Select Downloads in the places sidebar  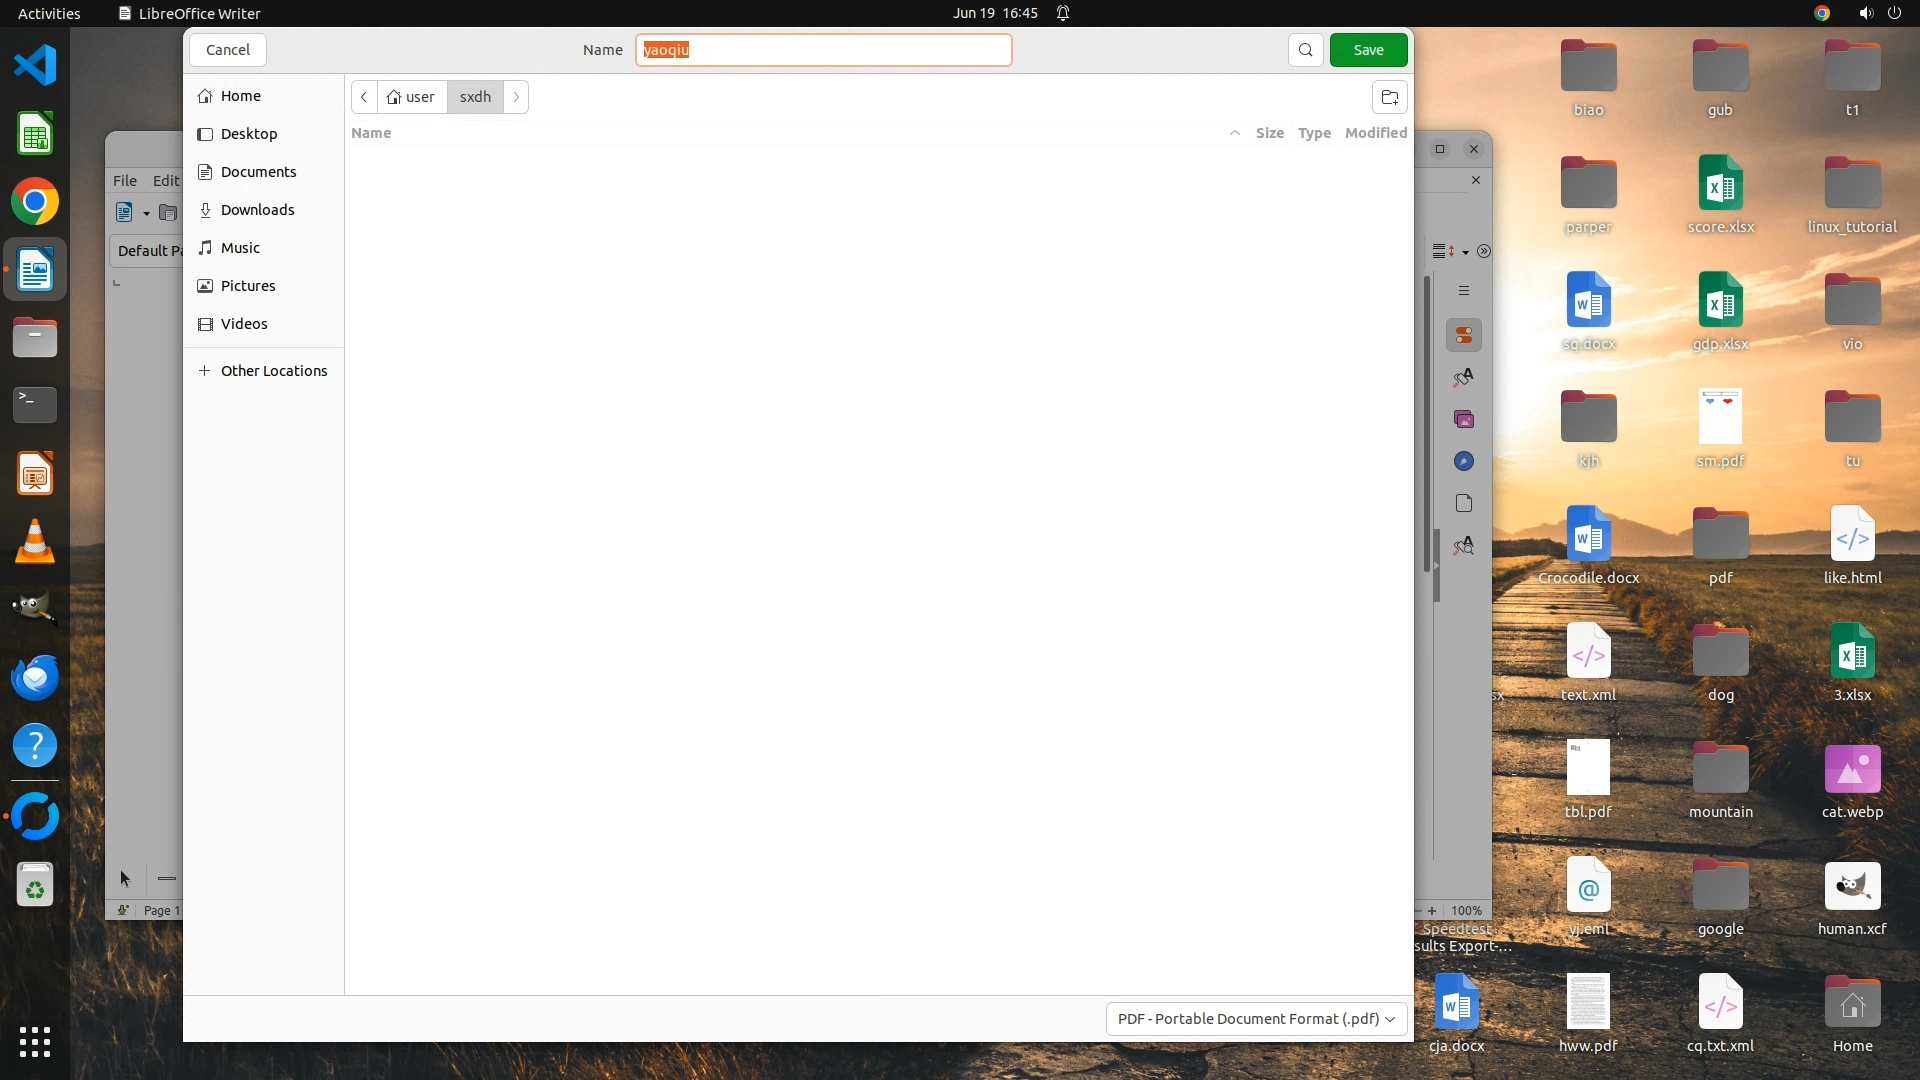click(257, 210)
